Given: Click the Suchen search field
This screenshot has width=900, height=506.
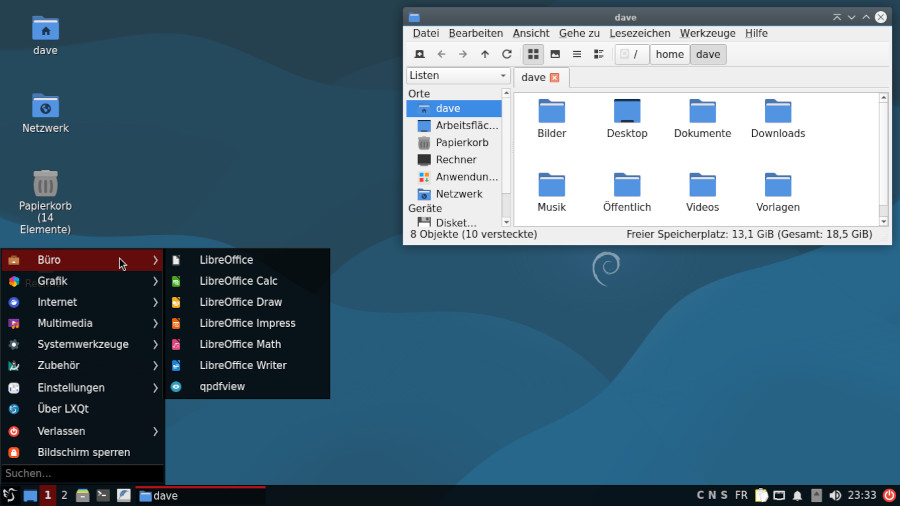Looking at the screenshot, I should (x=83, y=474).
